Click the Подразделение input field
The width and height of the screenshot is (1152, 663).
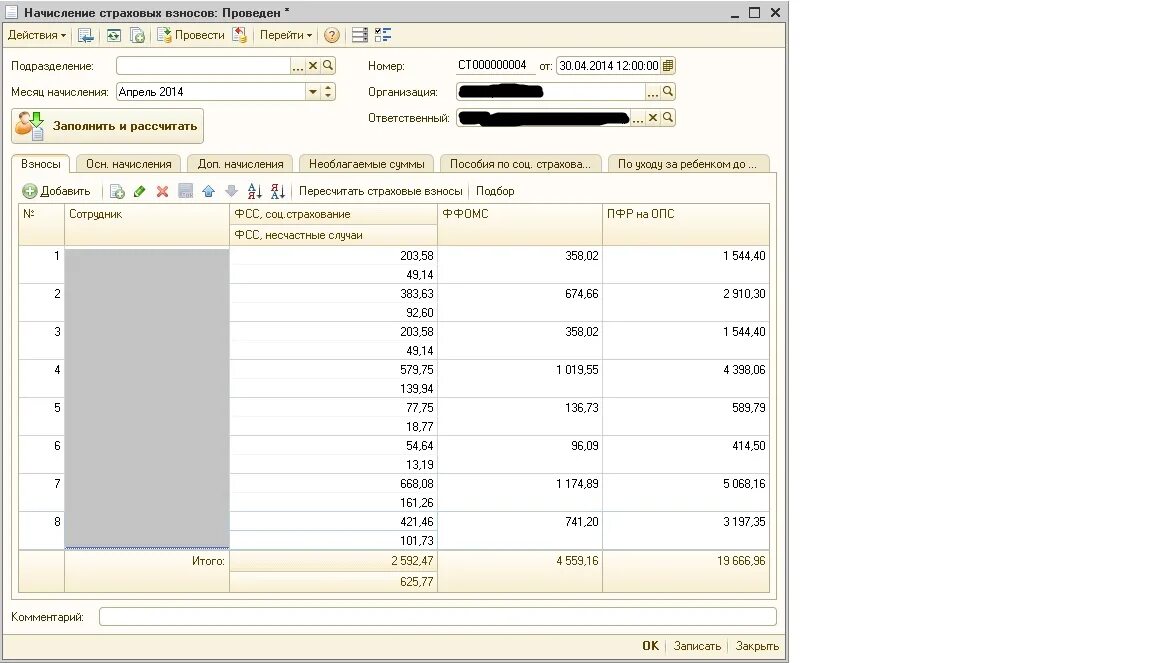coord(203,65)
